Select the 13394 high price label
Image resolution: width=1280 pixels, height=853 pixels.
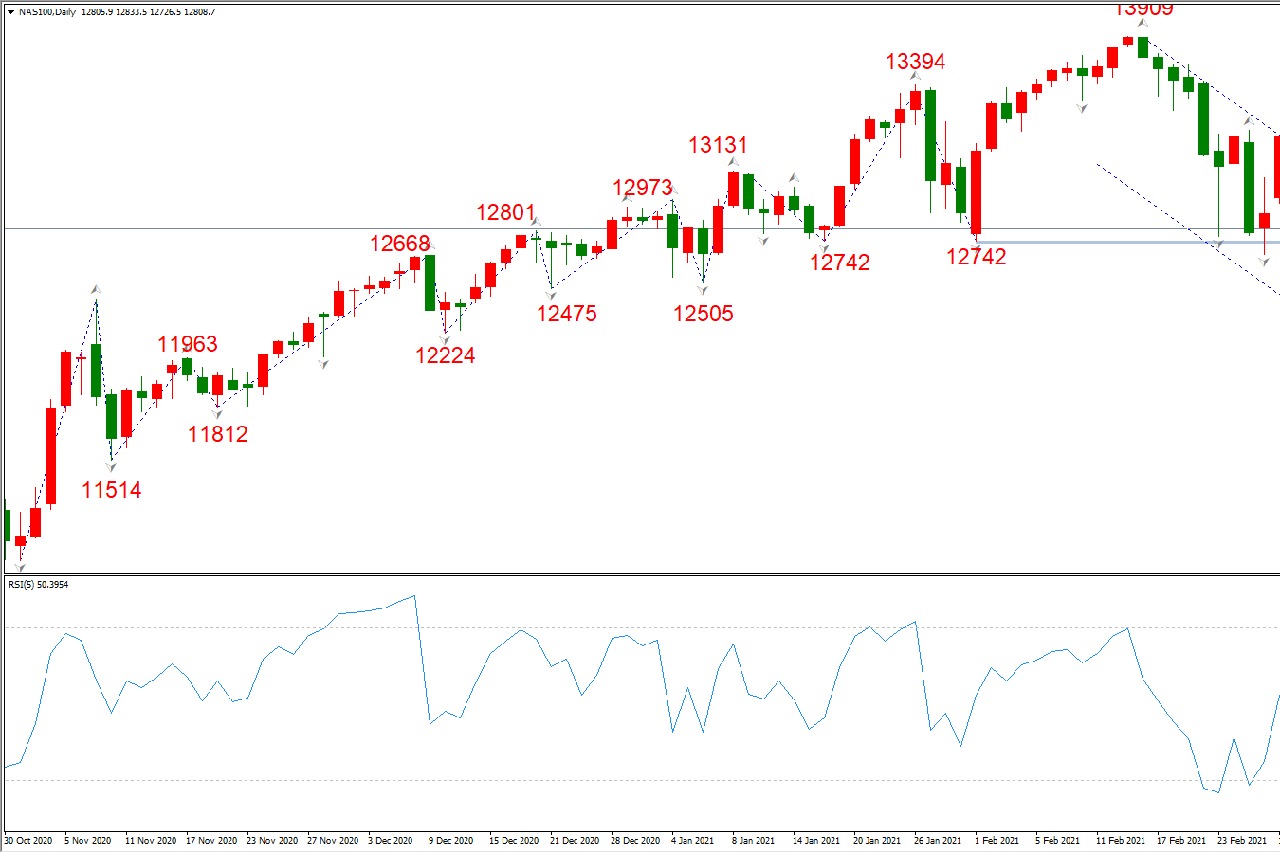pyautogui.click(x=915, y=61)
